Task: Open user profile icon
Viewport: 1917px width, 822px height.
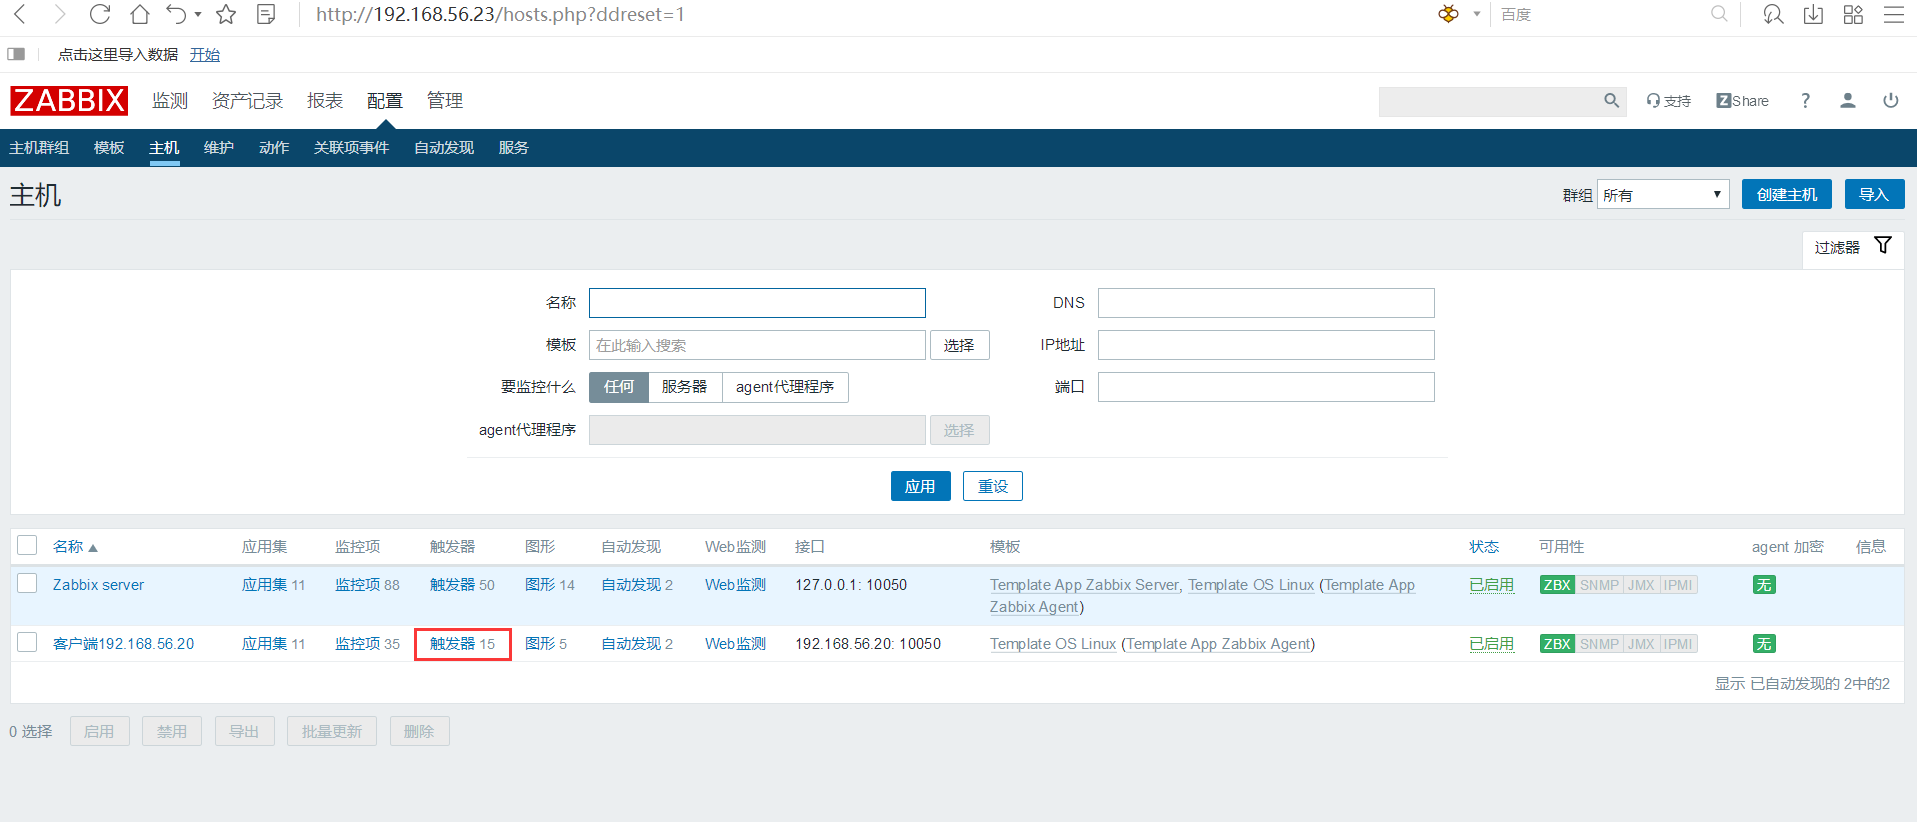Action: click(1848, 101)
